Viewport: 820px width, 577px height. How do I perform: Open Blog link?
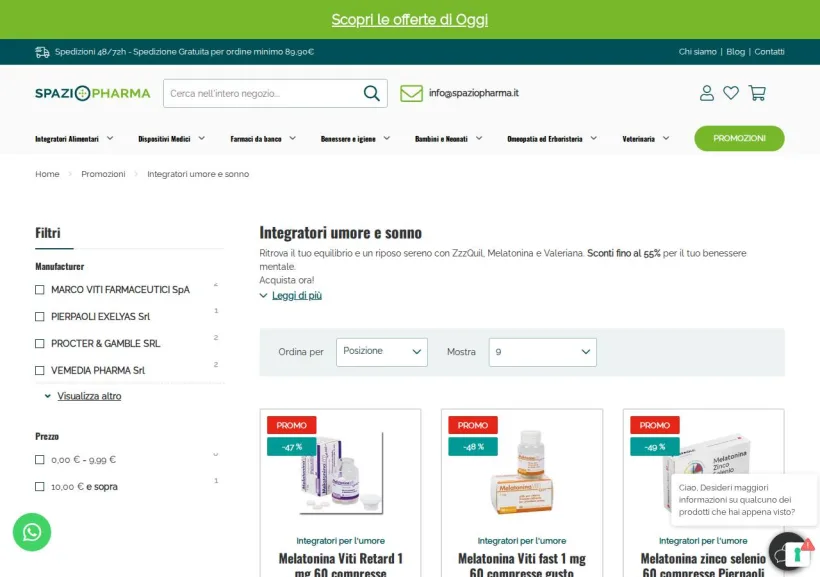pos(735,52)
